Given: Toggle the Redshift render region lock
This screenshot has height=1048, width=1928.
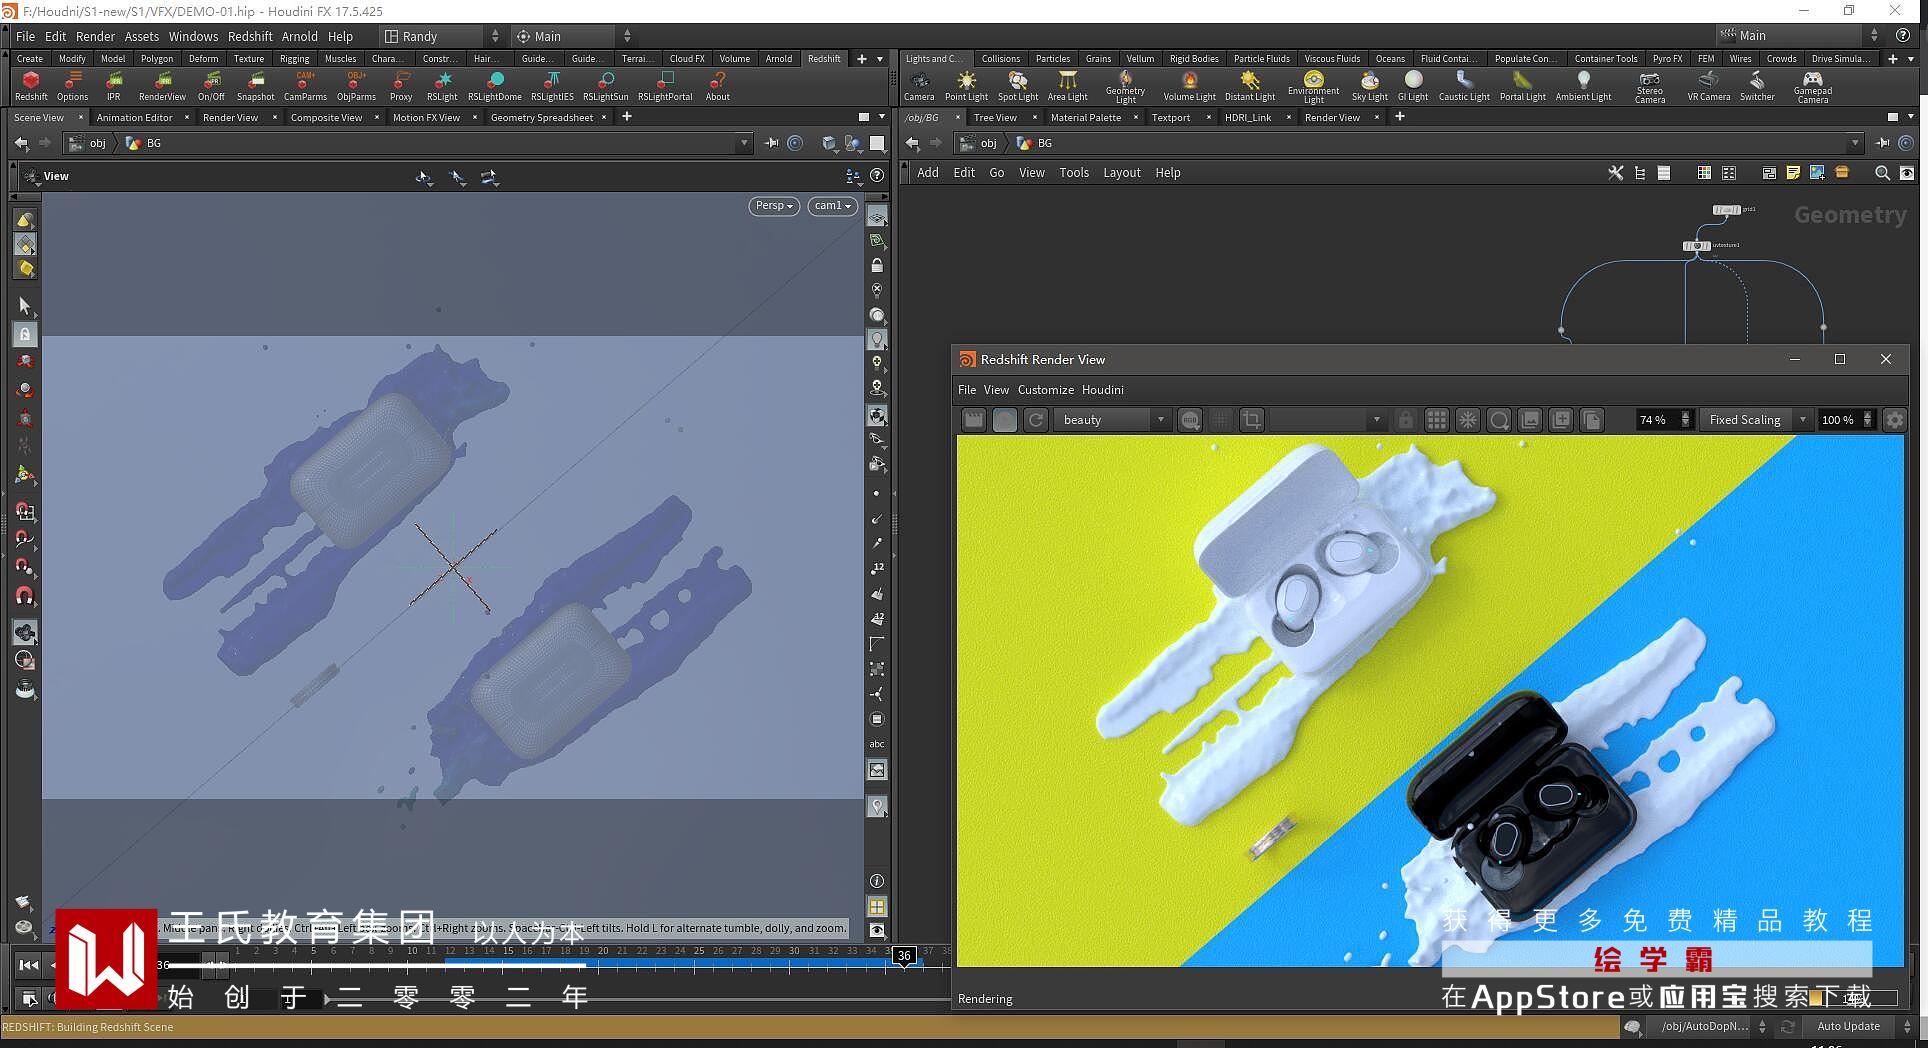Looking at the screenshot, I should [x=1405, y=420].
